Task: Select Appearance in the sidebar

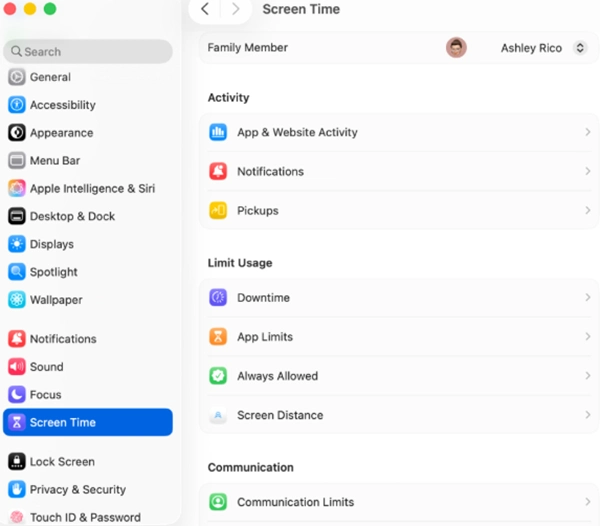Action: click(x=88, y=133)
